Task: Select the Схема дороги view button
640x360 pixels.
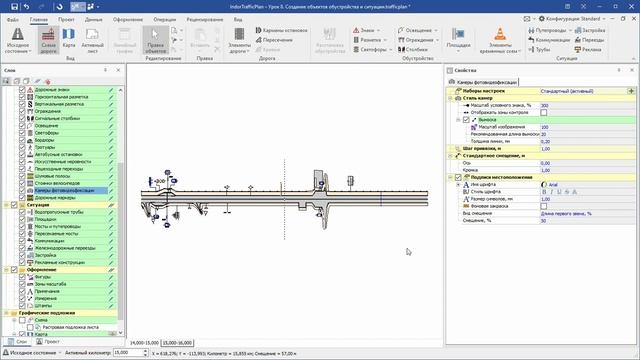Action: 48,40
